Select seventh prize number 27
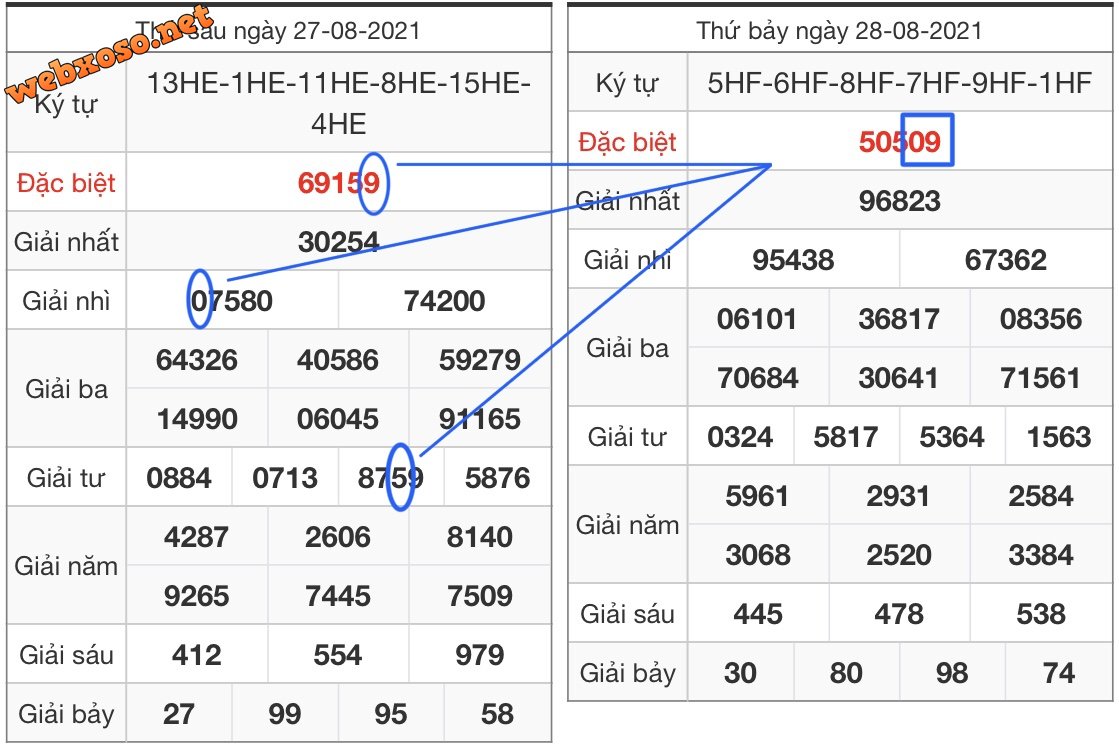The height and width of the screenshot is (748, 1119). 179,714
